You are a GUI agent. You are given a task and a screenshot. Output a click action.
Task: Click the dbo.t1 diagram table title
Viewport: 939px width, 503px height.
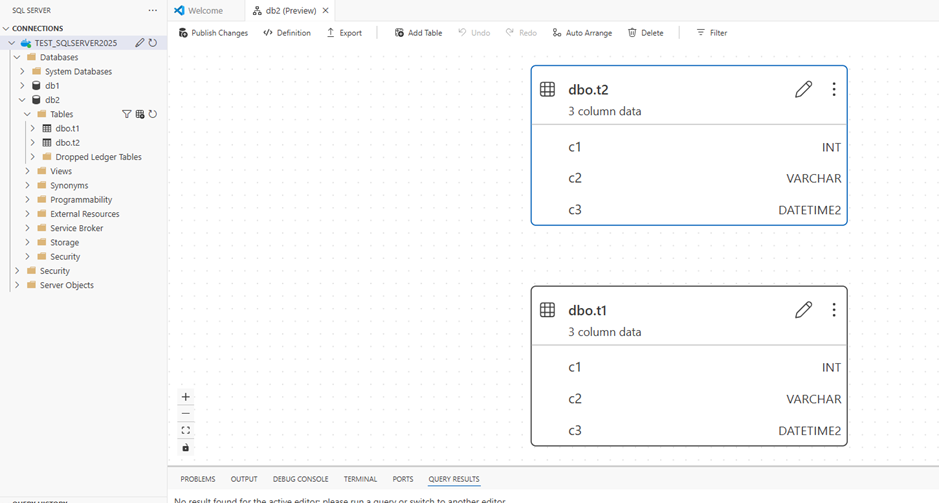587,310
